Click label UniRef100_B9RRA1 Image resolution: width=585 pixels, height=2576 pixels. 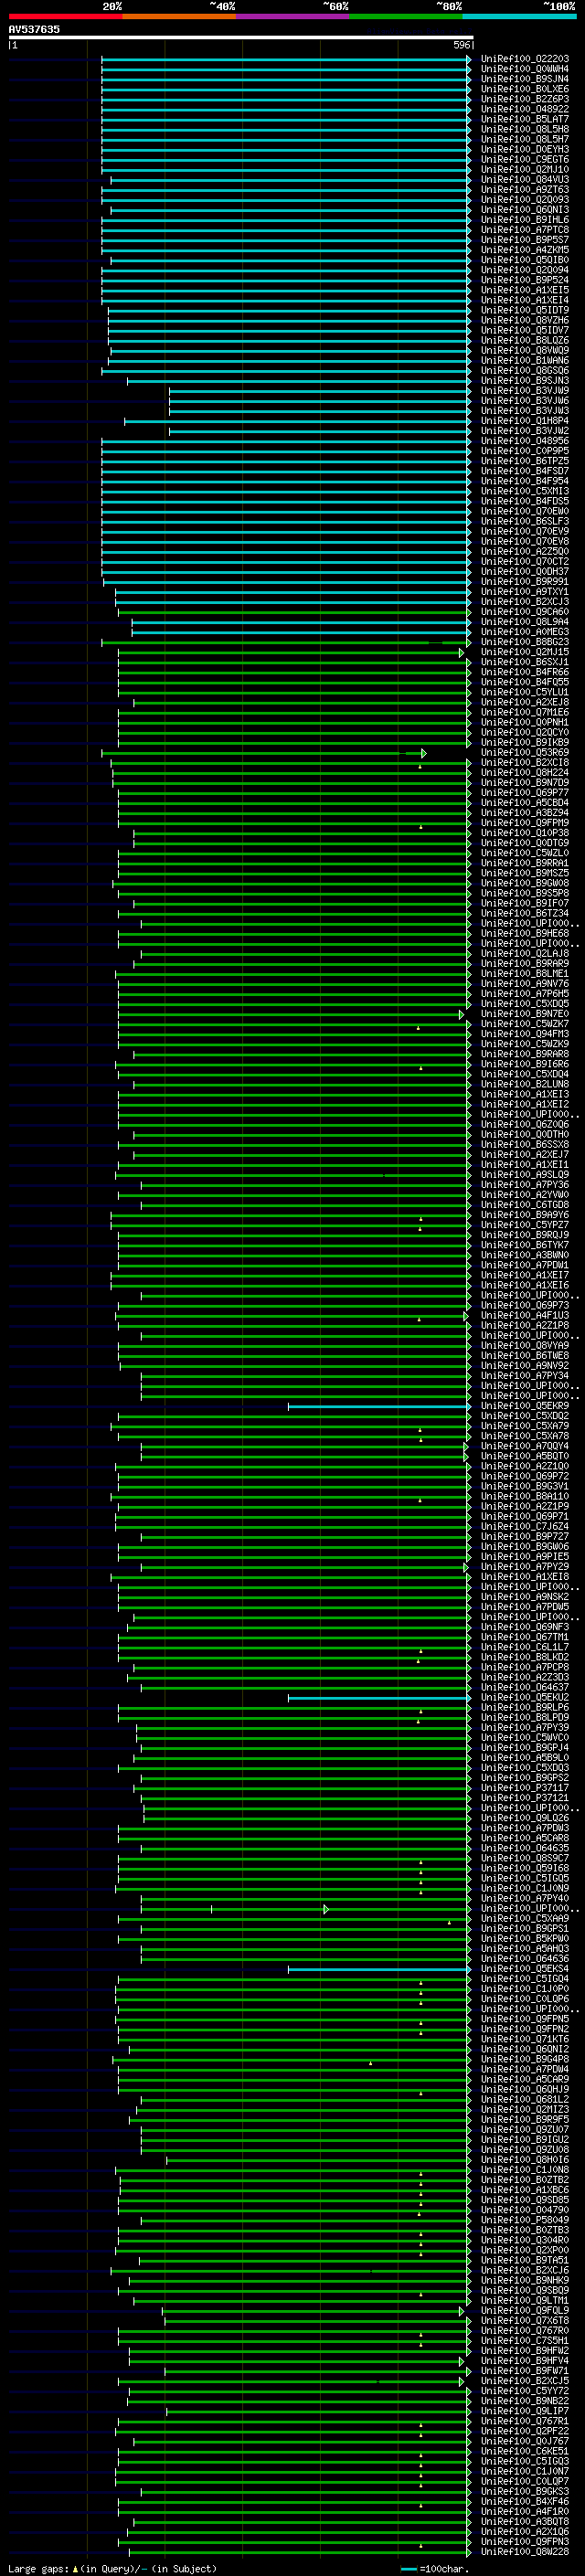[x=524, y=863]
